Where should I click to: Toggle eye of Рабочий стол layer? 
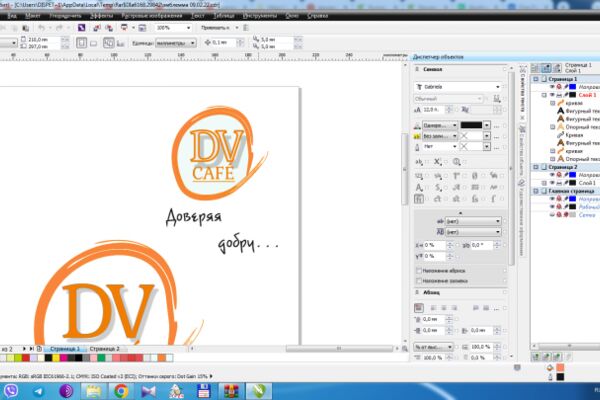552,207
